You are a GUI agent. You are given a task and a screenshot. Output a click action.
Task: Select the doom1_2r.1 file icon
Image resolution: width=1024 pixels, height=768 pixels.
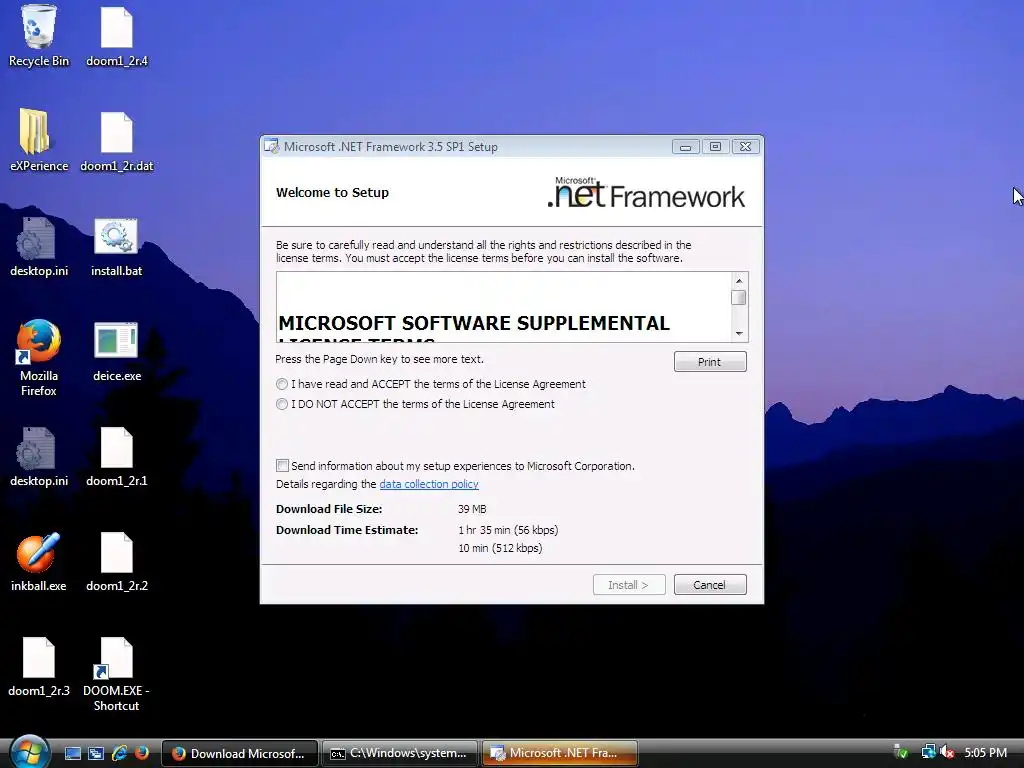(x=117, y=456)
